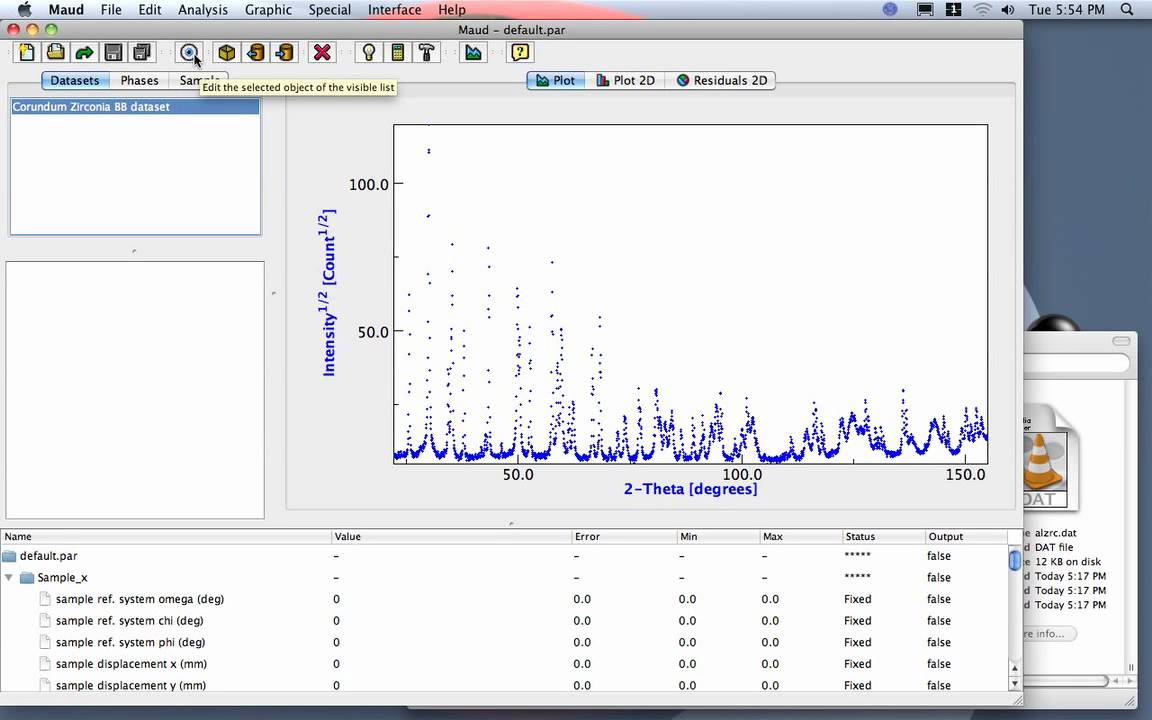Click the Max column header

coord(800,536)
